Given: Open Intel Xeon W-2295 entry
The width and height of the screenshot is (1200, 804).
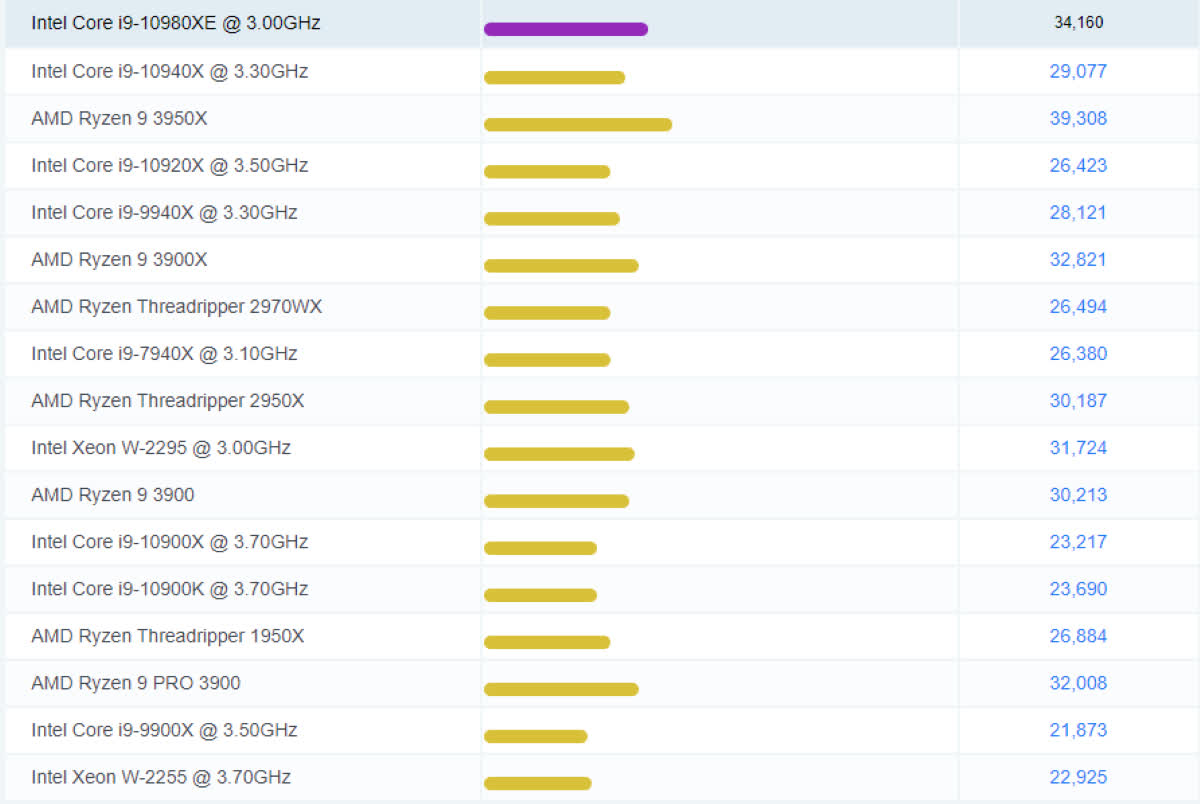Looking at the screenshot, I should tap(161, 448).
